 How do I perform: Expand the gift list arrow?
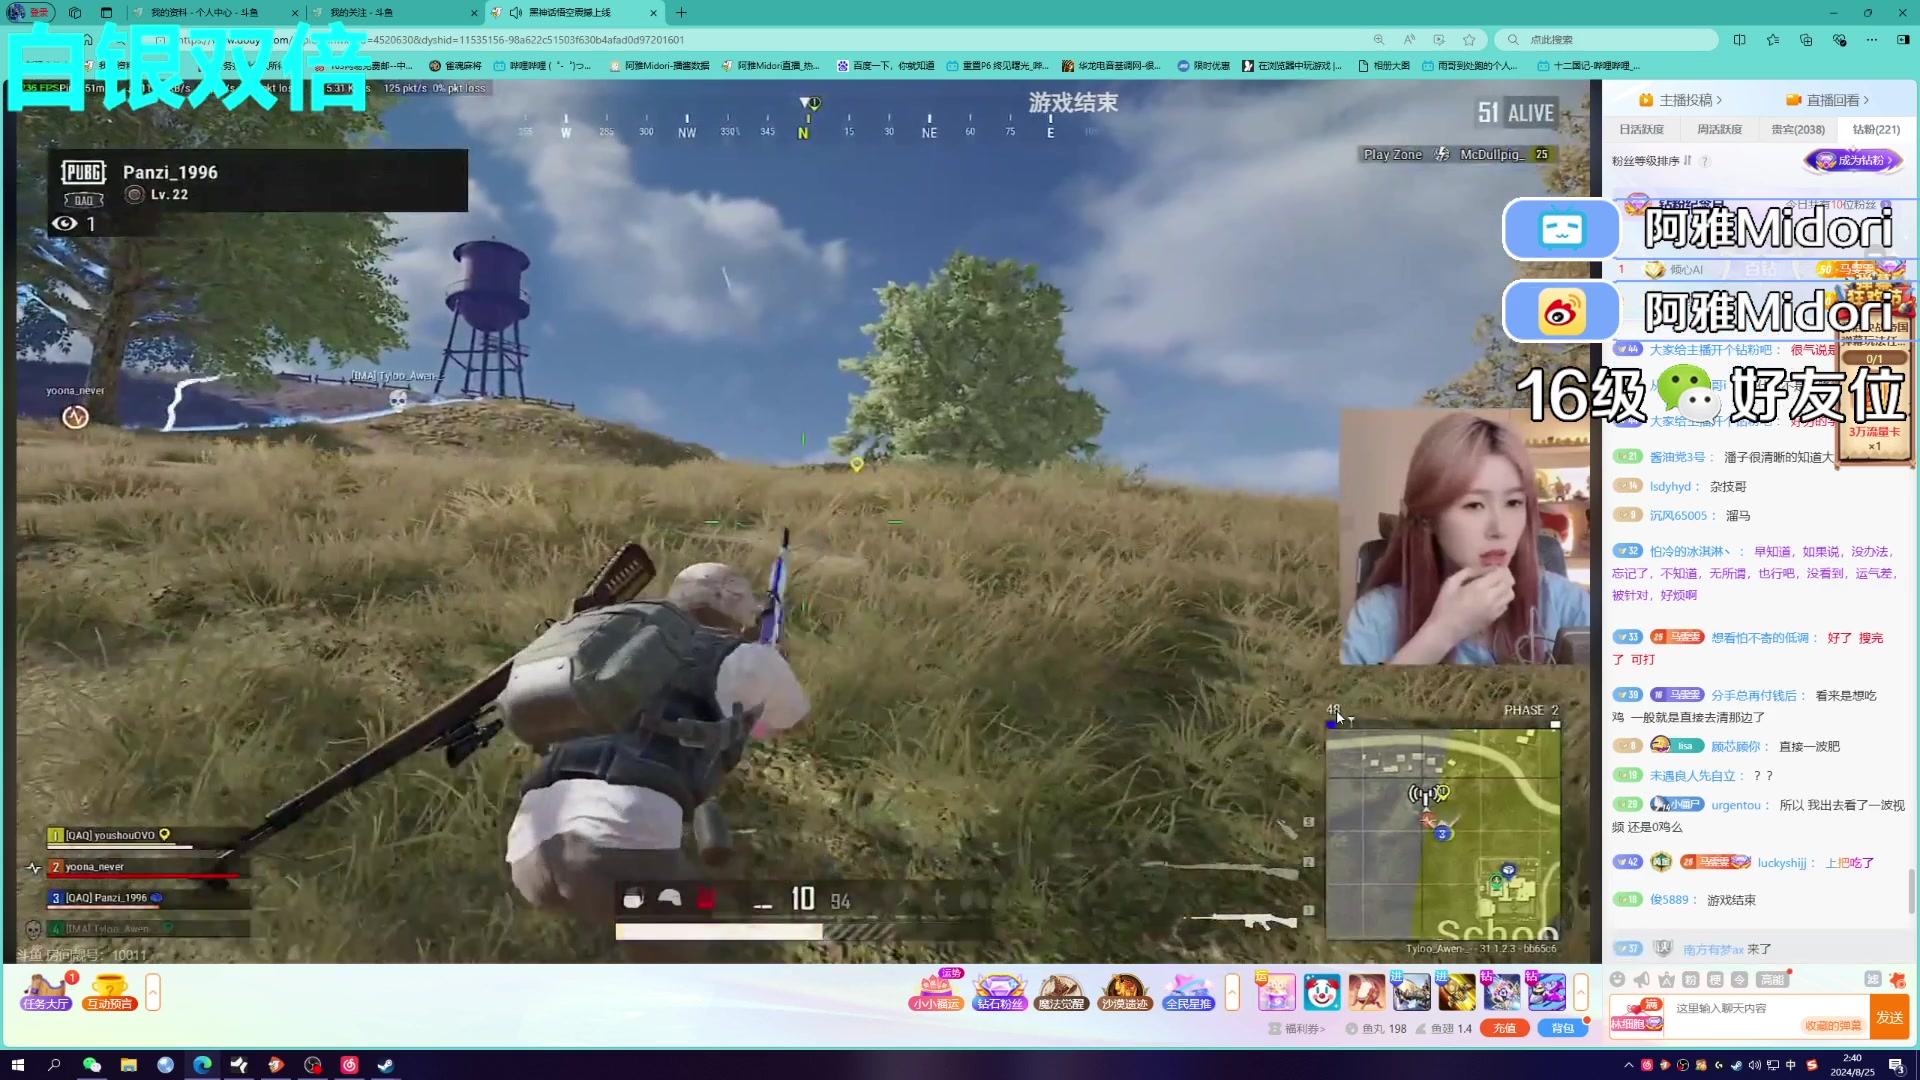[1581, 992]
